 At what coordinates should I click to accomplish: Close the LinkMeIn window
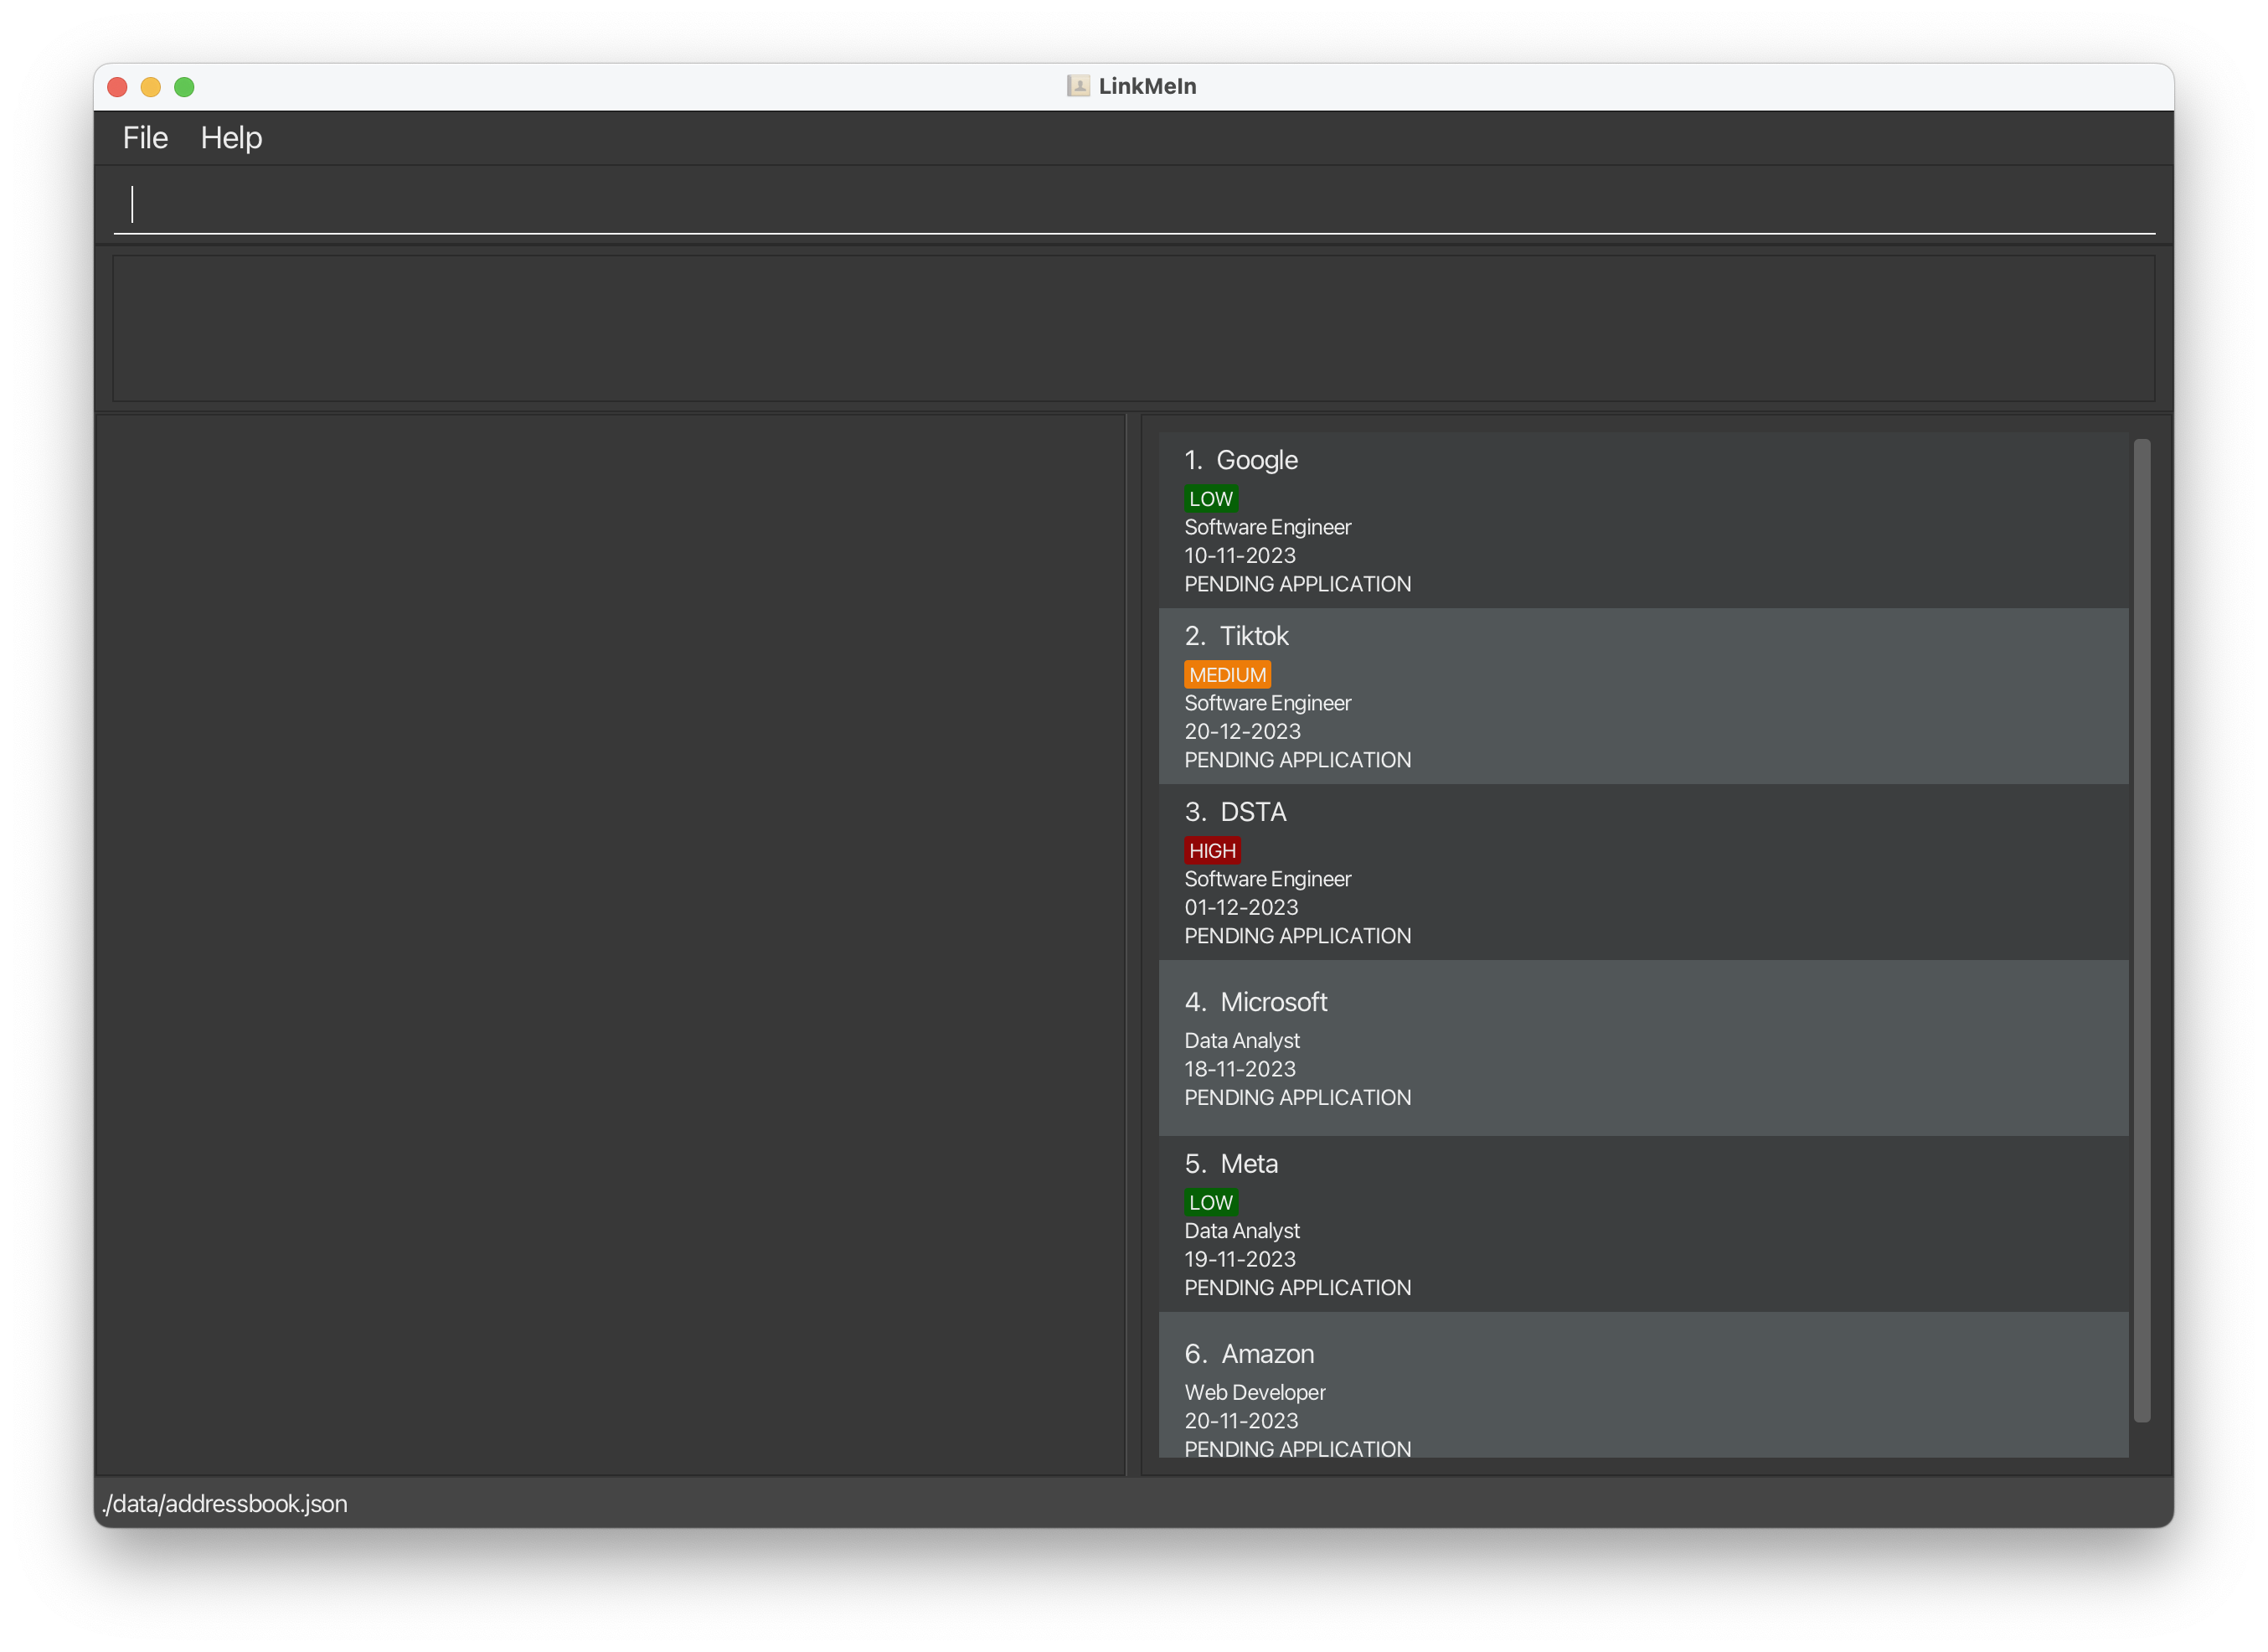[117, 87]
